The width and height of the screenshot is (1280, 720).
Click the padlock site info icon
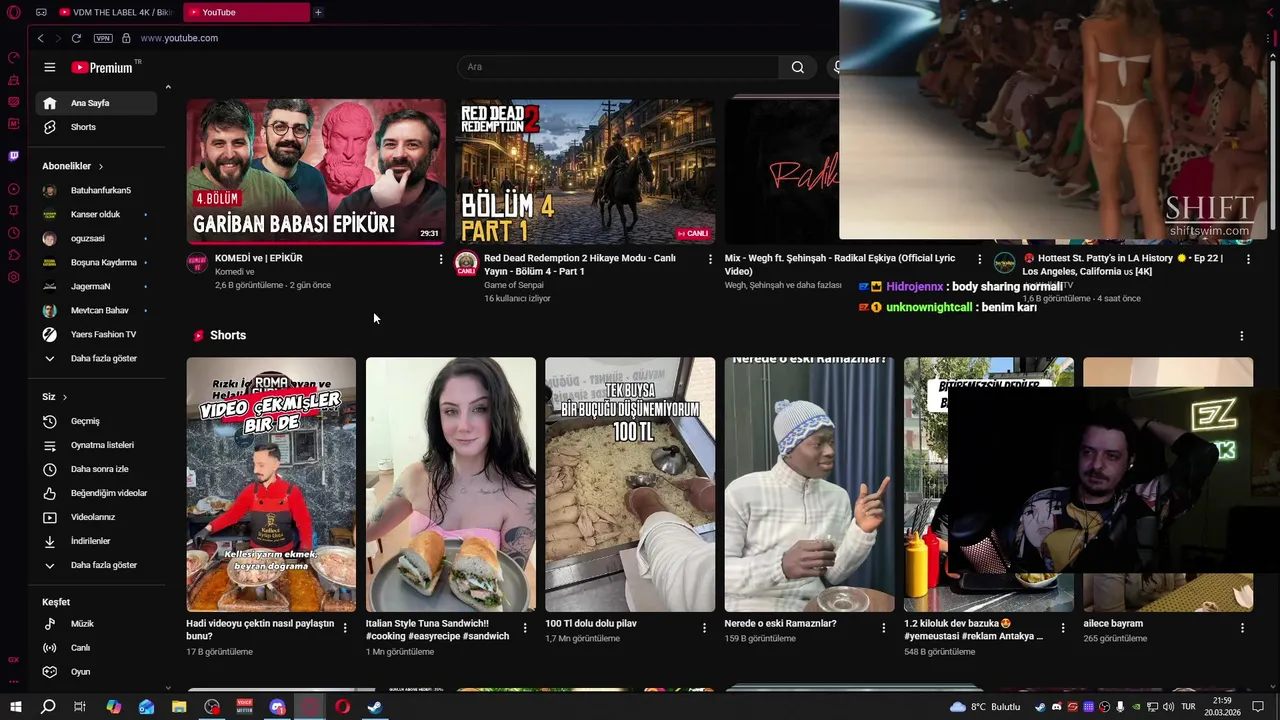126,38
